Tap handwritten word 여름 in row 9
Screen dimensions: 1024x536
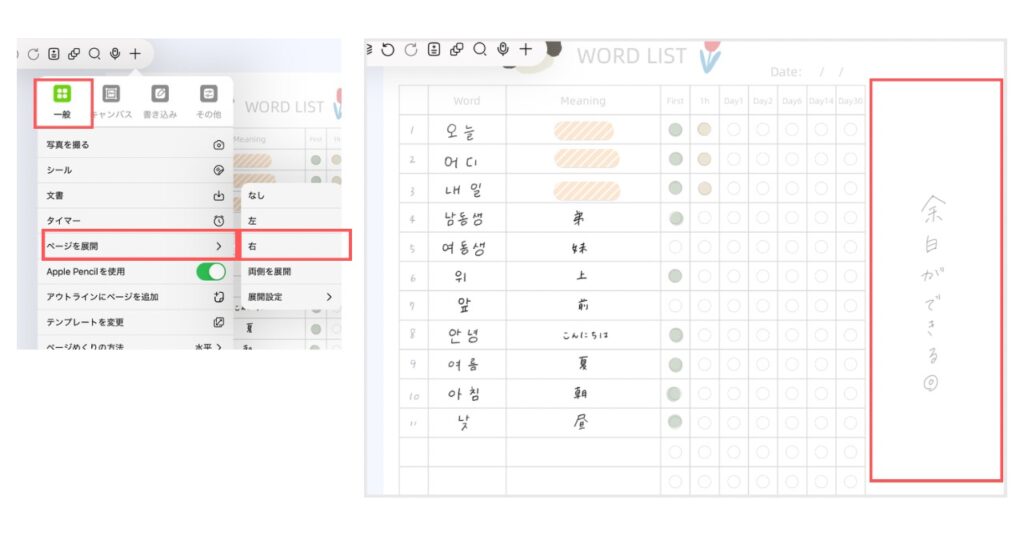pyautogui.click(x=462, y=365)
